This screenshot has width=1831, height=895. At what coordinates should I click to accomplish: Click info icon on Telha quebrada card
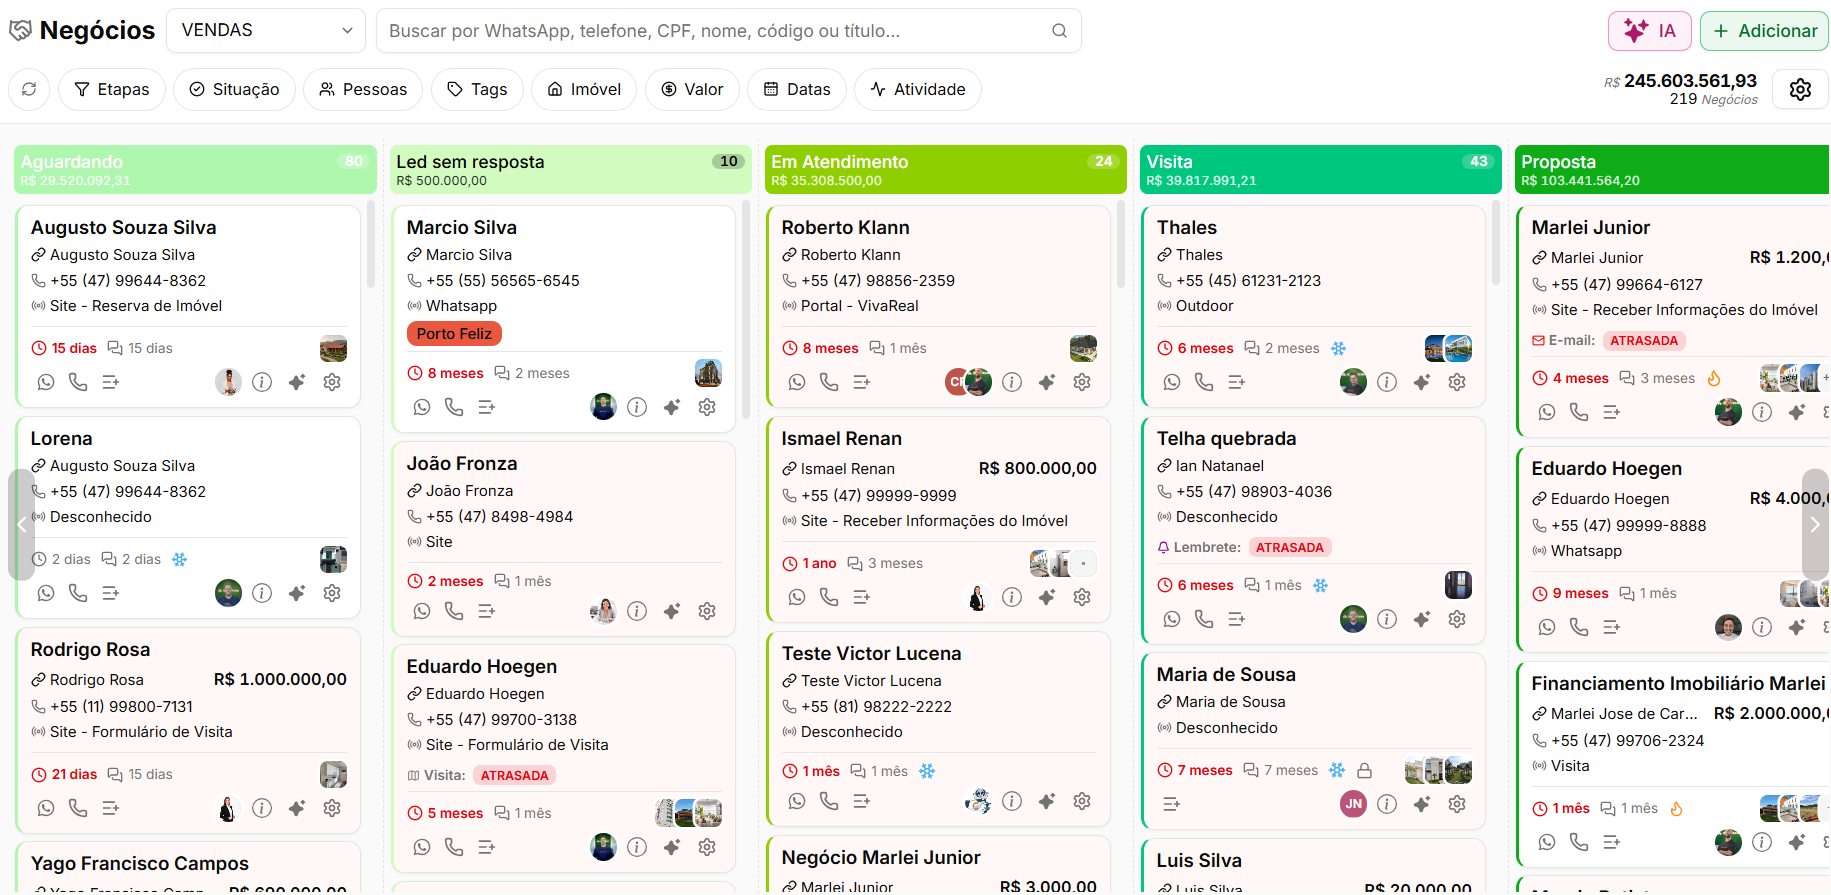click(x=1387, y=619)
